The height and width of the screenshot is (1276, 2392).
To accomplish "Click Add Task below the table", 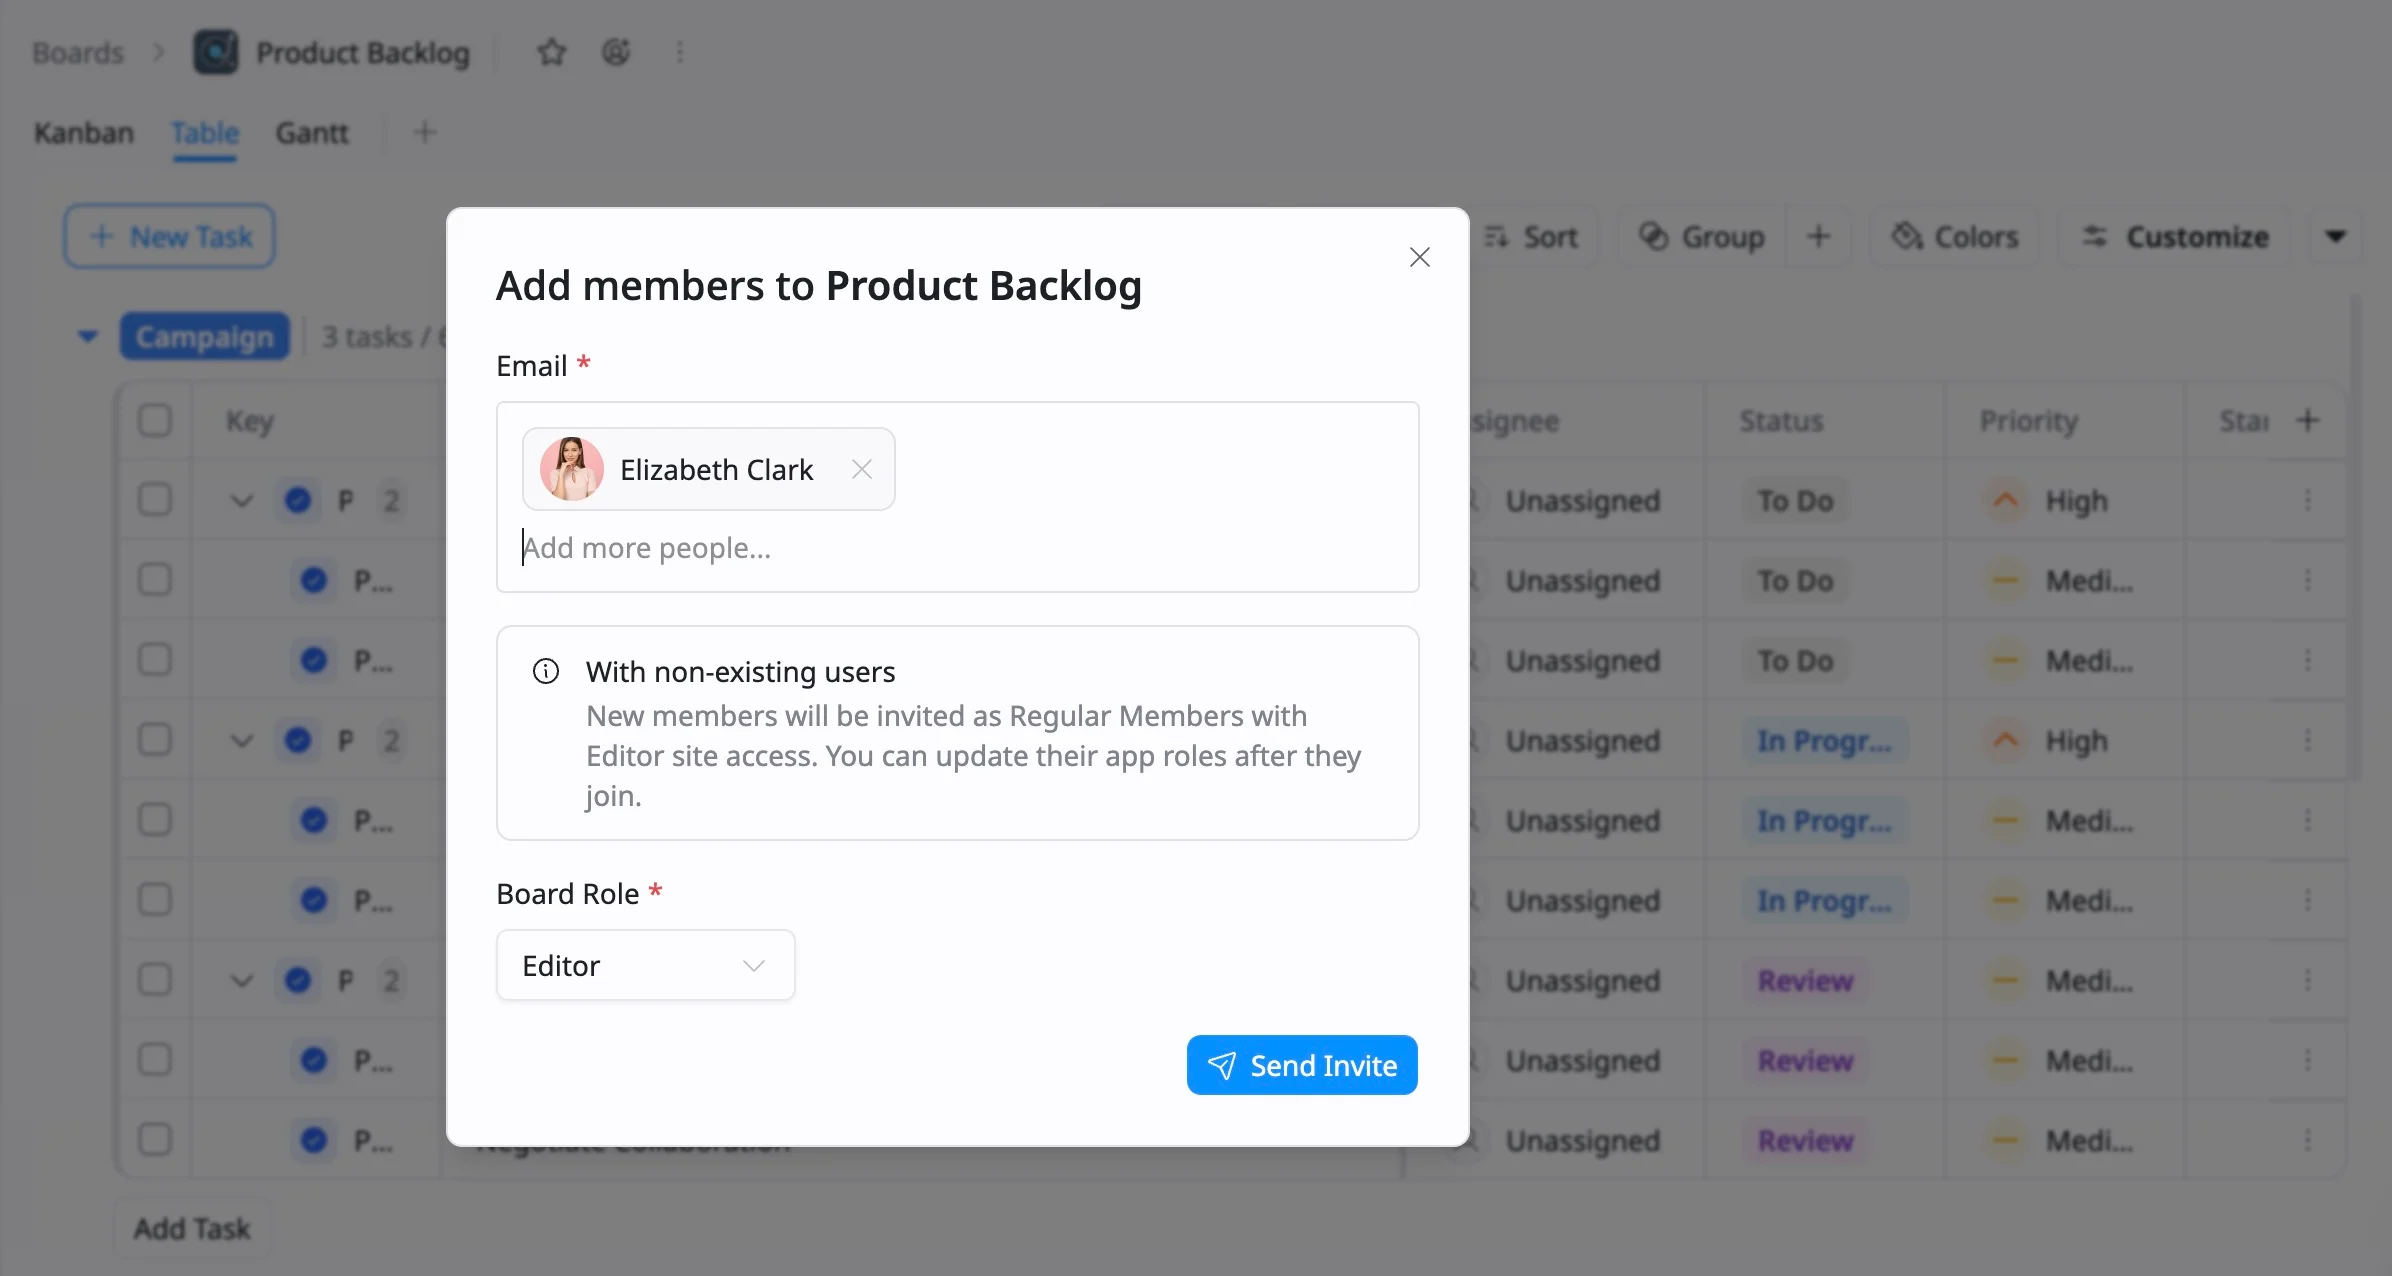I will (x=192, y=1228).
